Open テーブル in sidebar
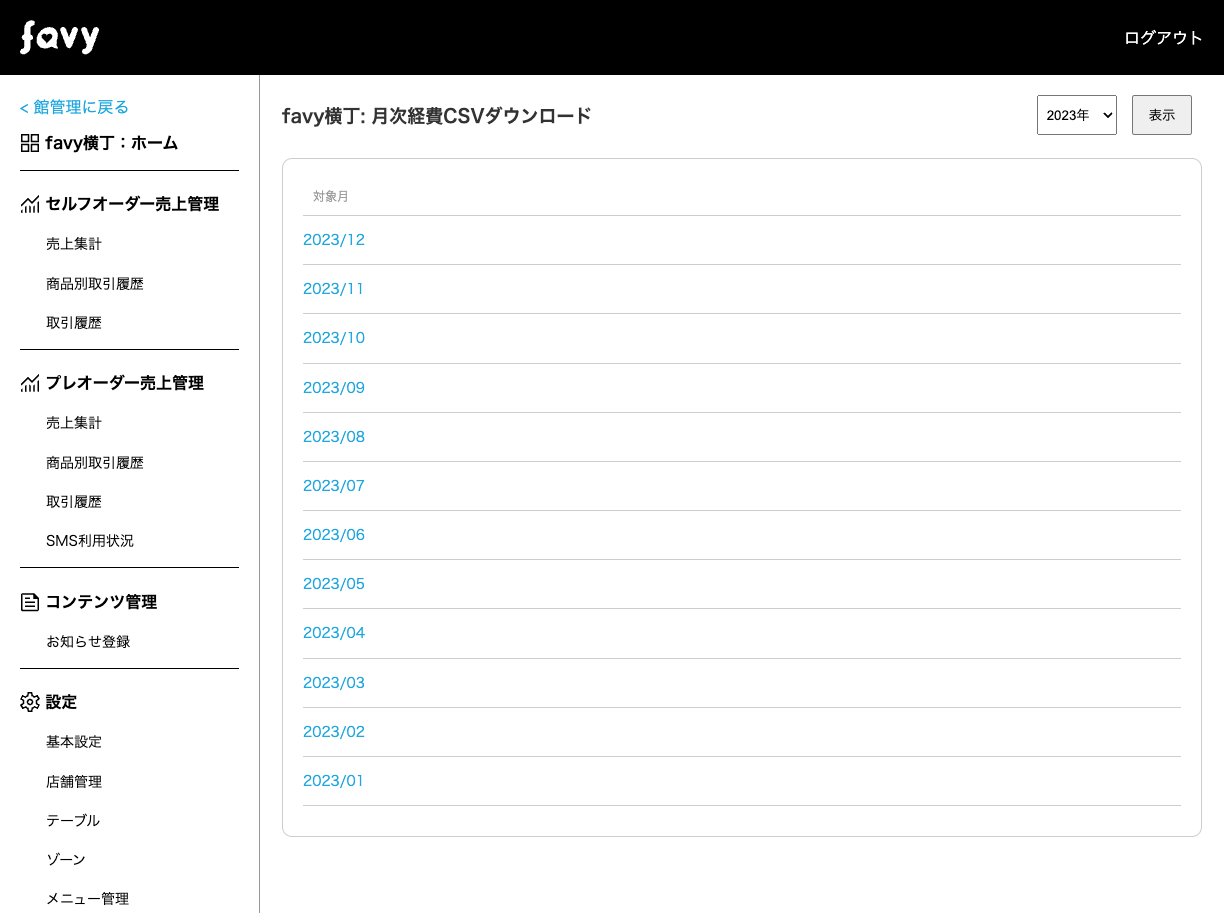This screenshot has width=1224, height=913. pos(73,820)
